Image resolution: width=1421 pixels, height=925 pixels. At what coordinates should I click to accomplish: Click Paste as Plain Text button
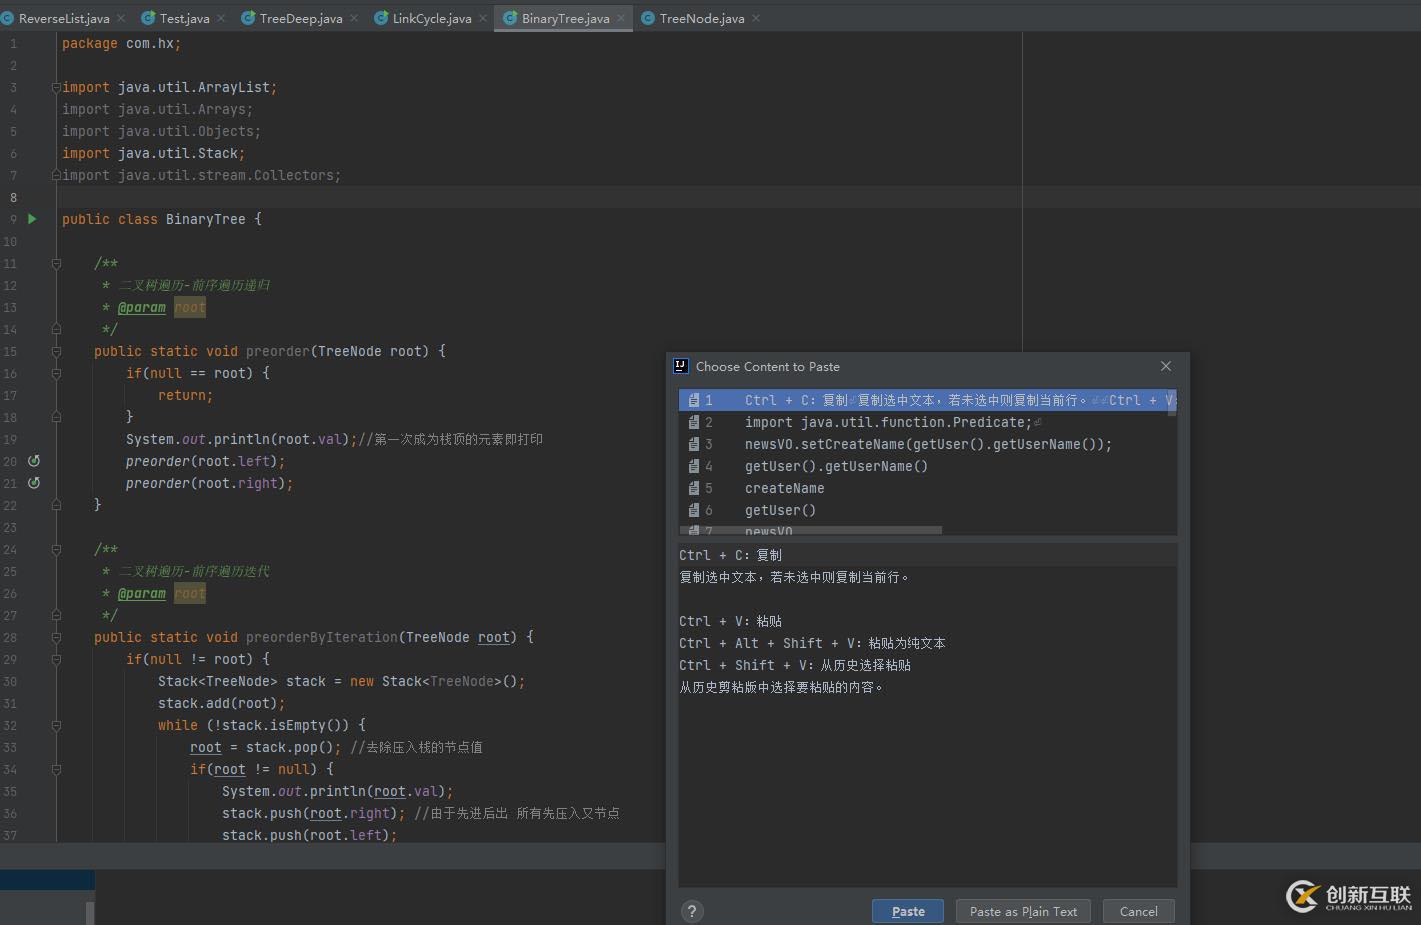pos(1023,911)
